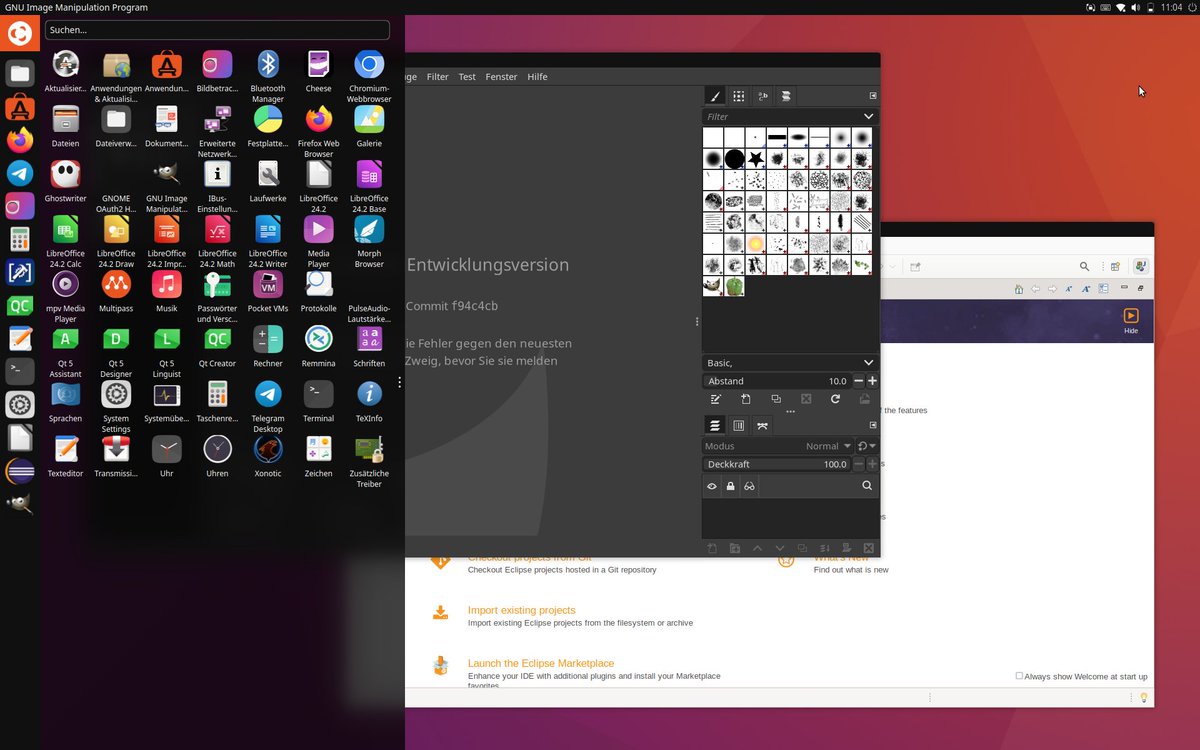Open the Modus blend mode dropdown showing Normal
The width and height of the screenshot is (1200, 750).
click(830, 446)
